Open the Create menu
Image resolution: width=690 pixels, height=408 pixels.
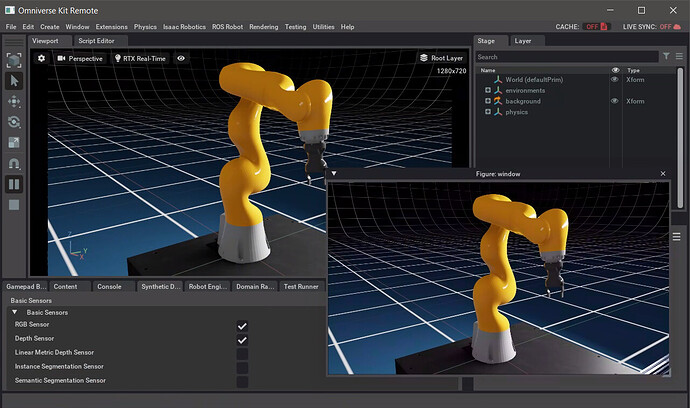[x=50, y=27]
